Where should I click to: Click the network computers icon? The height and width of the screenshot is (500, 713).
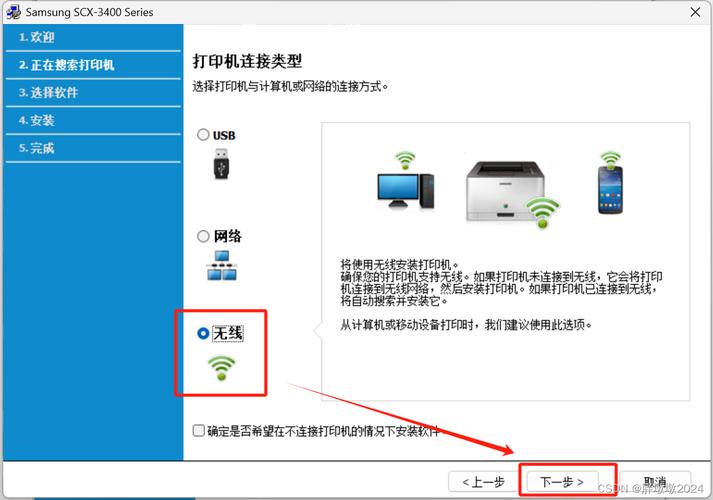click(x=222, y=265)
